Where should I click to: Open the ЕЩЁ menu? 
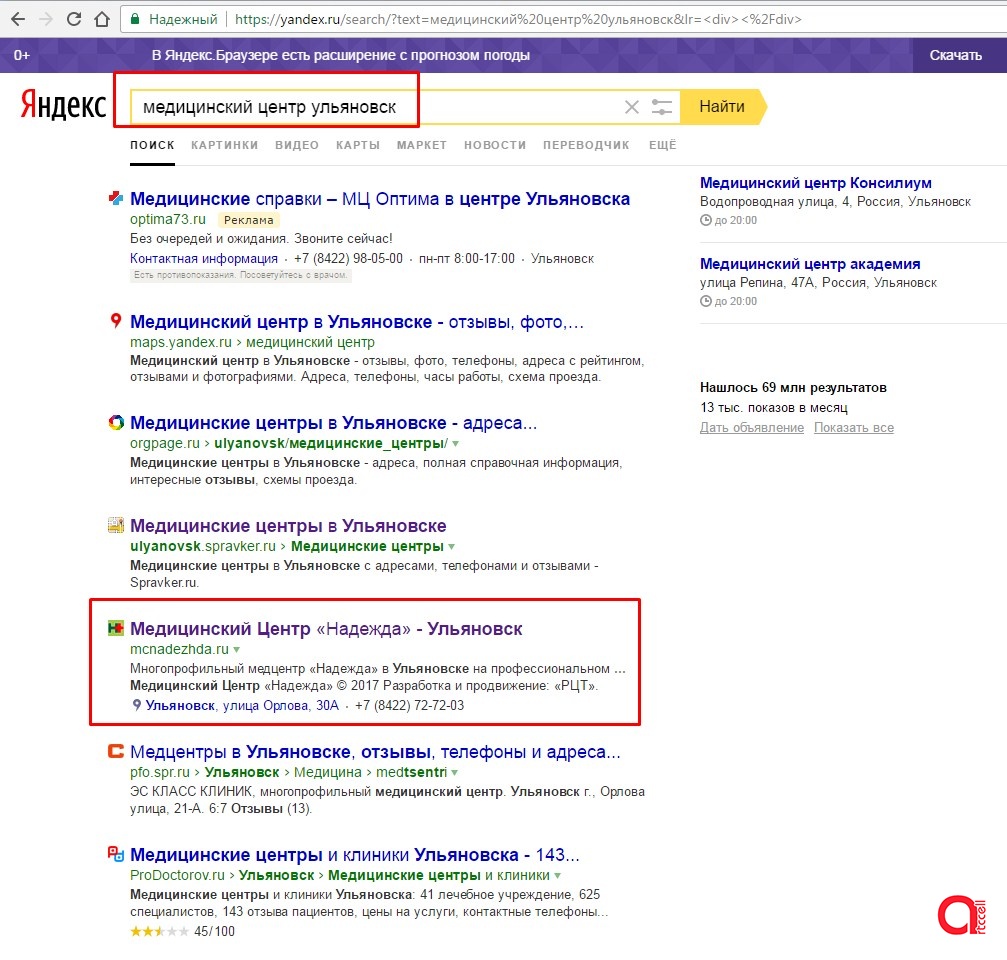pyautogui.click(x=663, y=145)
